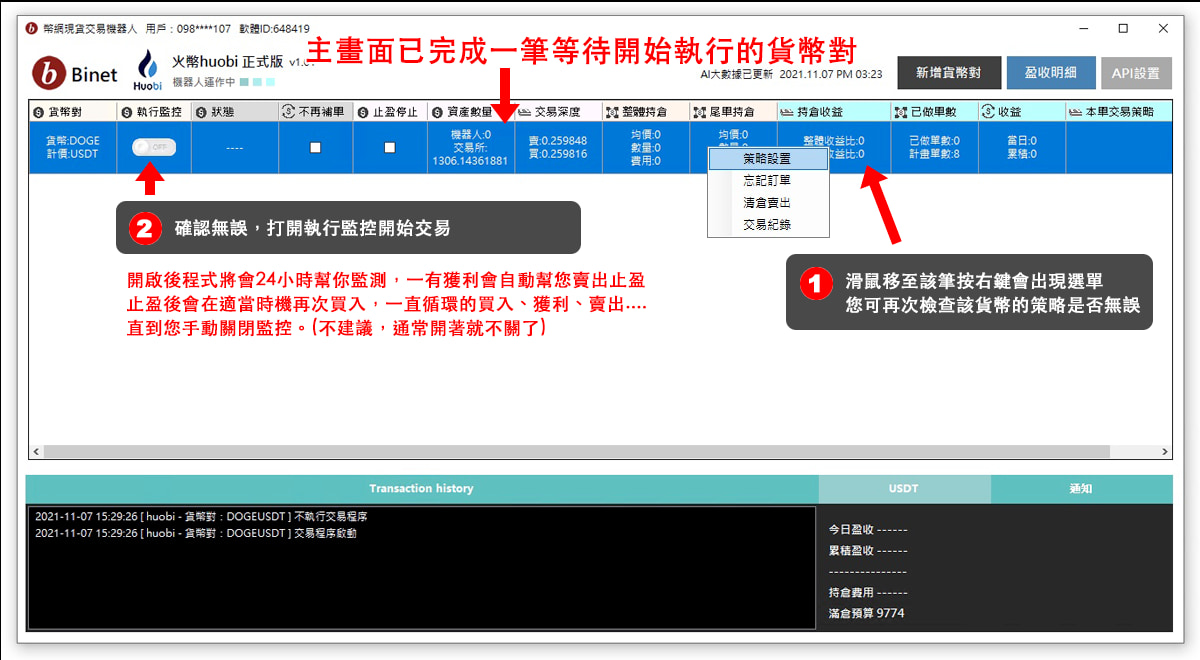This screenshot has height=660, width=1200.
Task: Select the 貨幣:DOGE 計價:USDT cell
Action: [73, 147]
